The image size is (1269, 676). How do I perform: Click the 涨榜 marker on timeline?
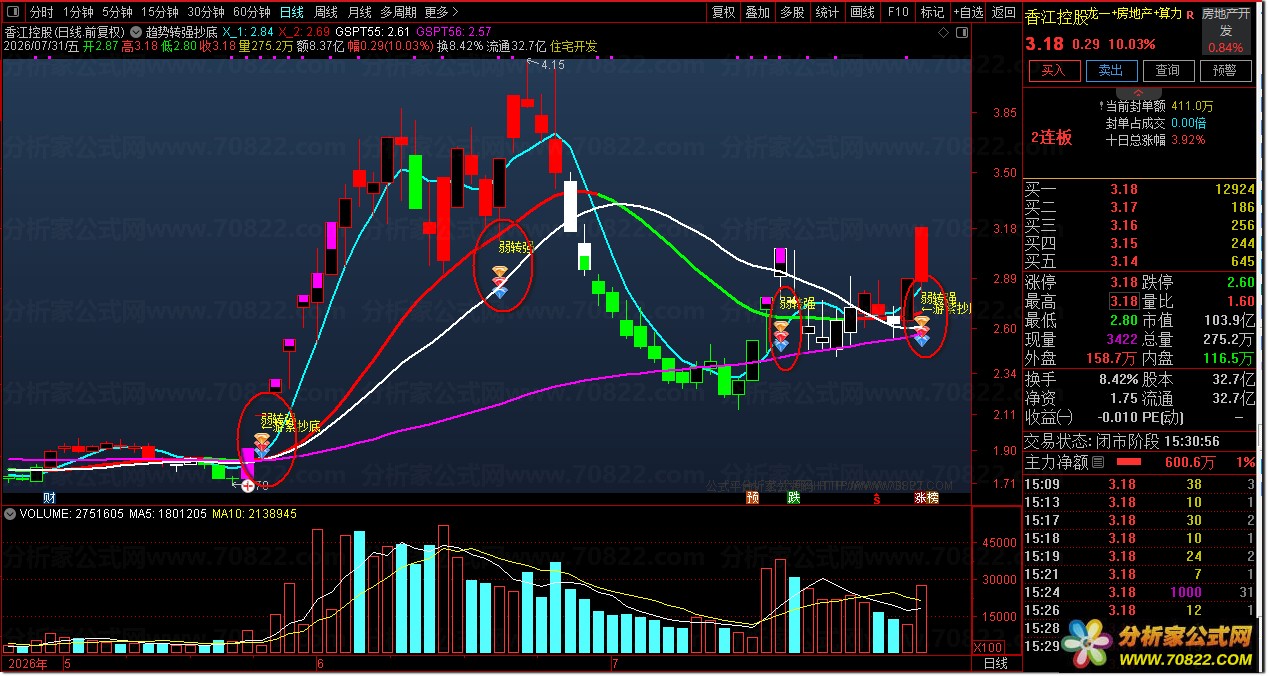coord(925,497)
